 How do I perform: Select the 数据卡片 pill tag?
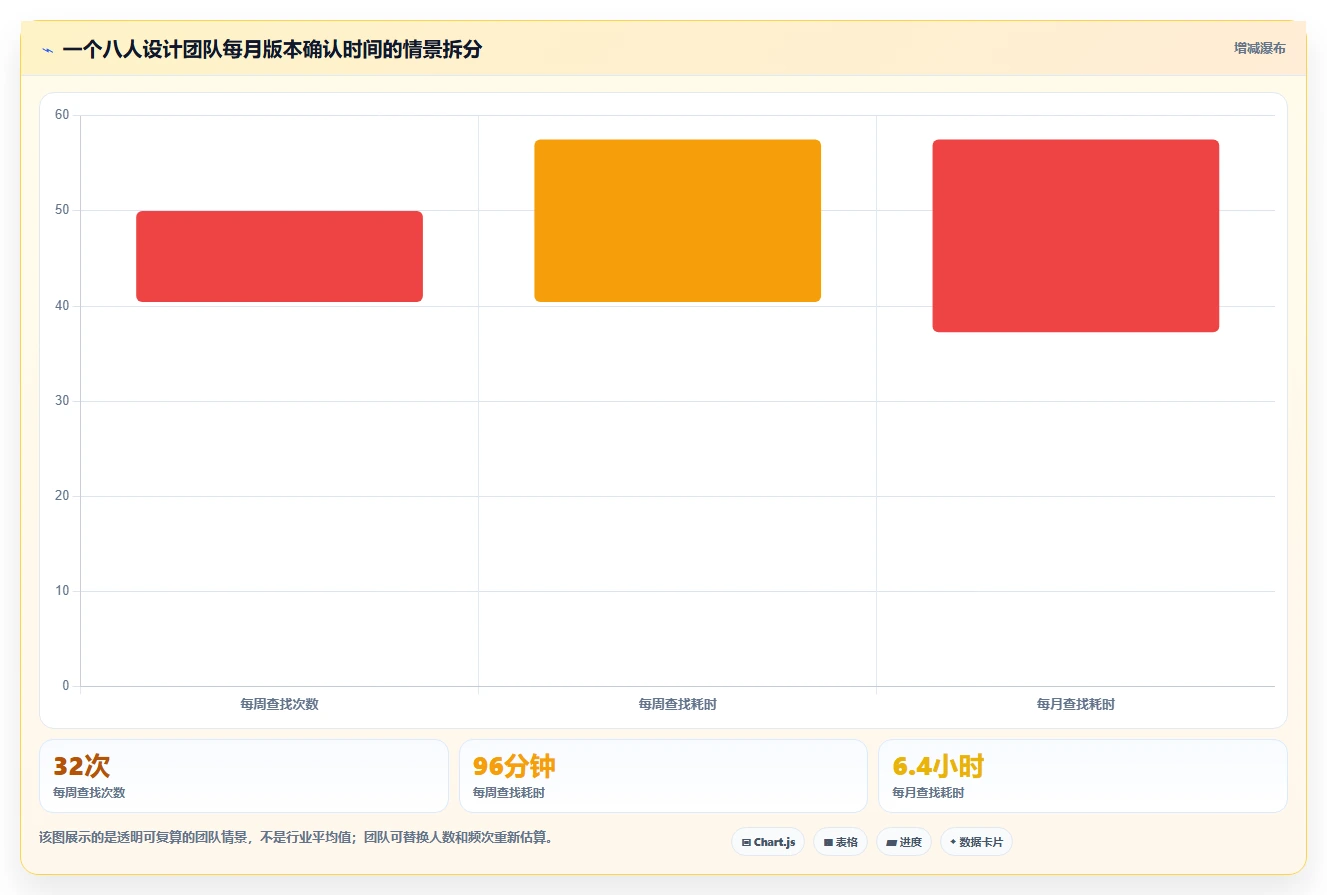point(976,842)
